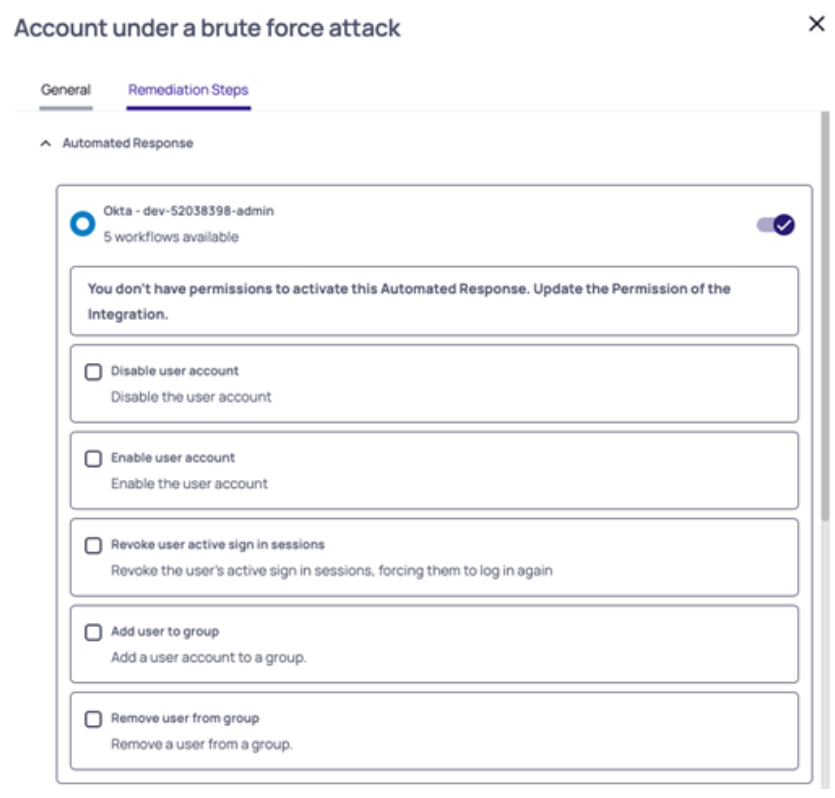Click the 5 workflows available text

pos(171,237)
